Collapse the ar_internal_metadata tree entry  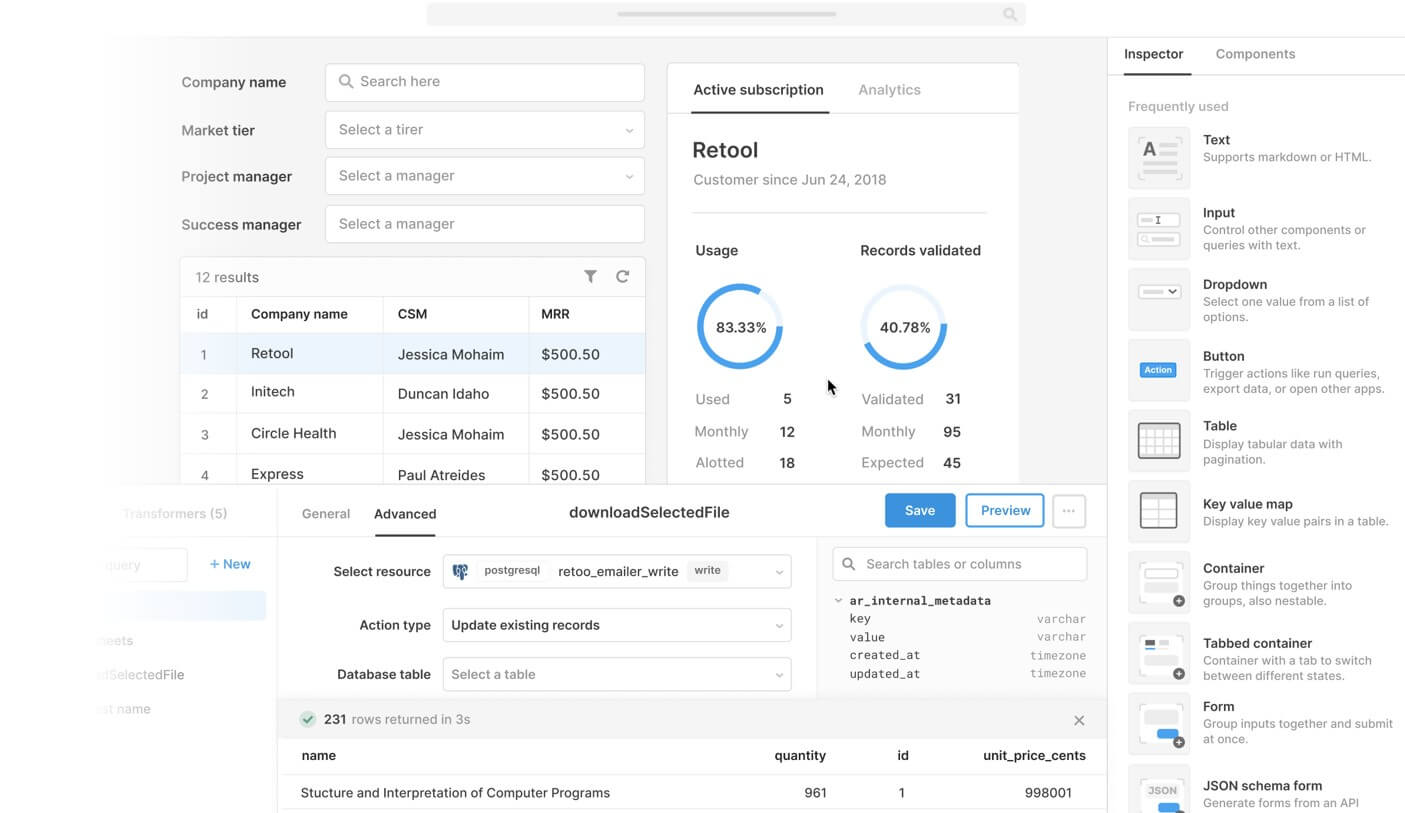point(837,600)
